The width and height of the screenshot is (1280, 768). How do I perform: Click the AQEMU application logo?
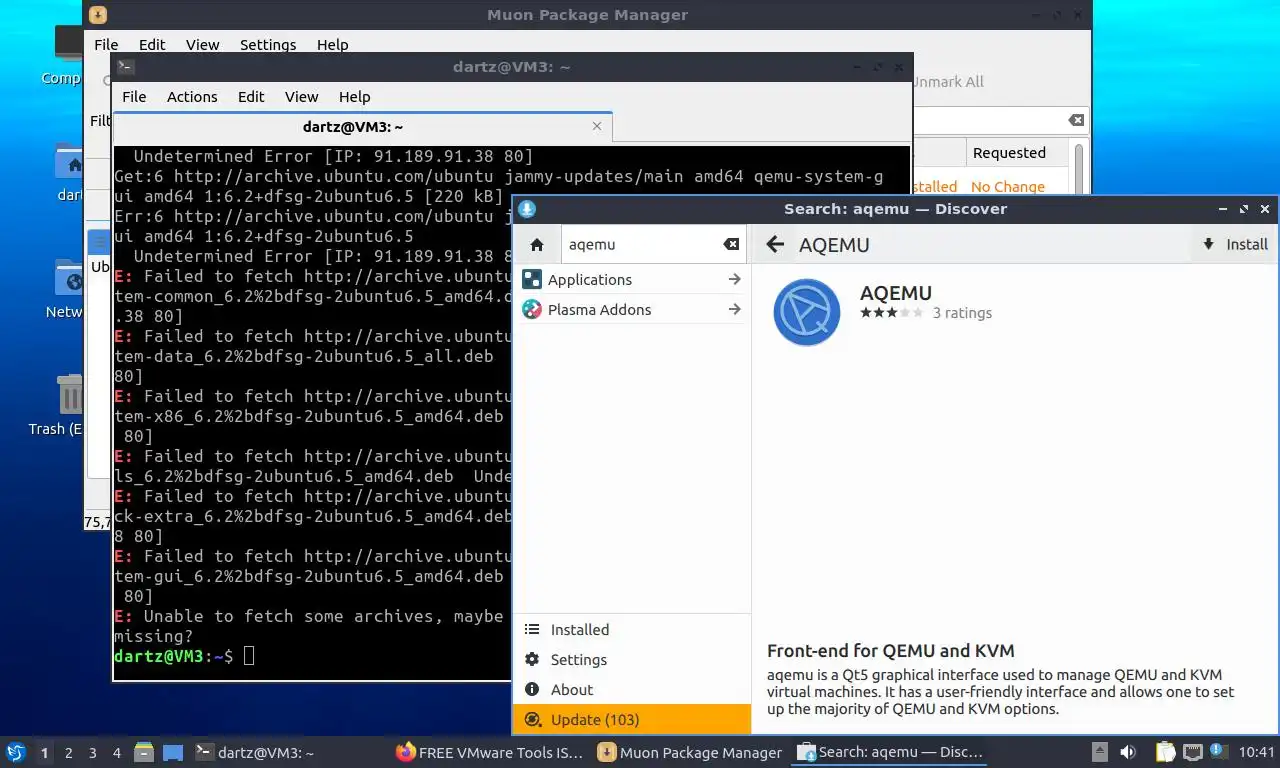click(806, 313)
